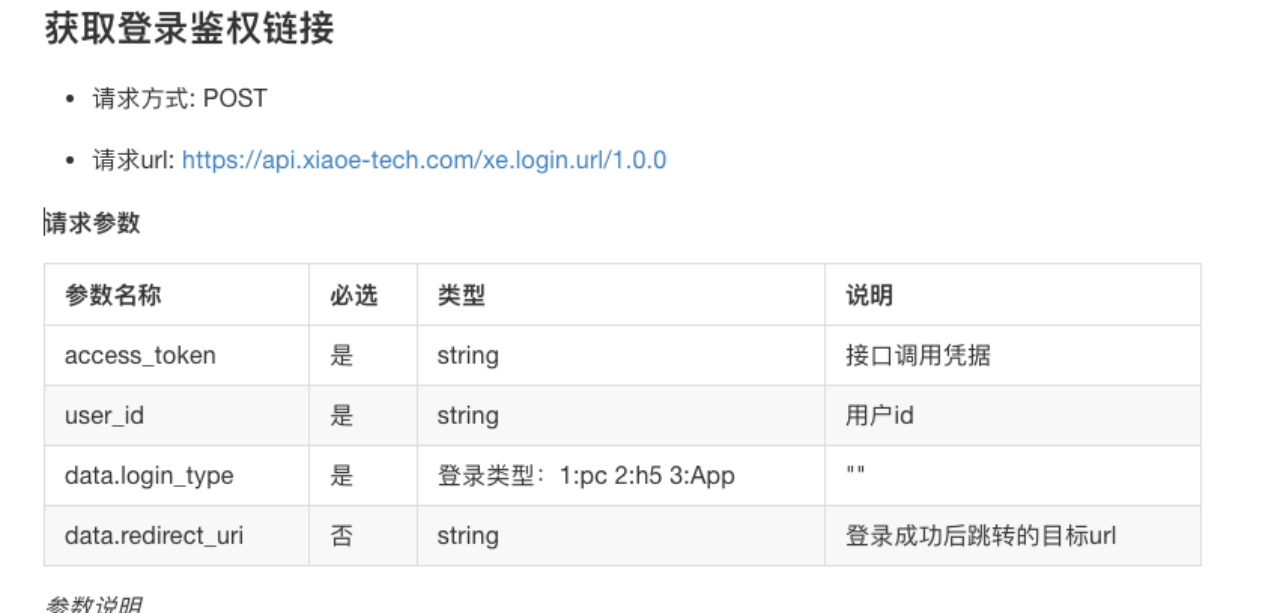Open the xe.login.url API link

424,160
